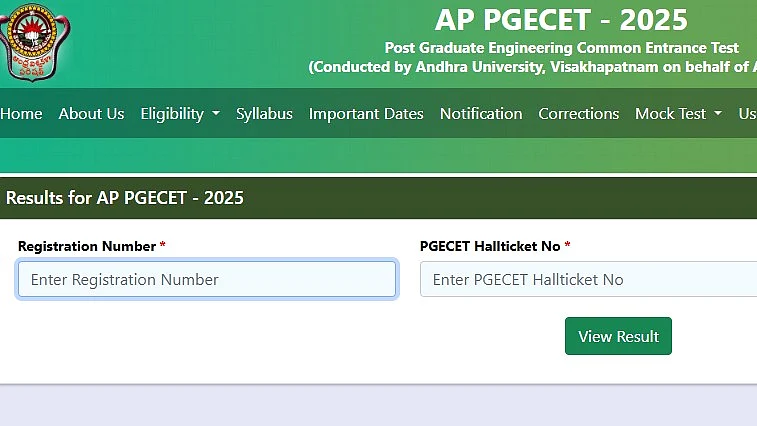Open the Home page link
Screen dimensions: 757x426
click(x=21, y=114)
